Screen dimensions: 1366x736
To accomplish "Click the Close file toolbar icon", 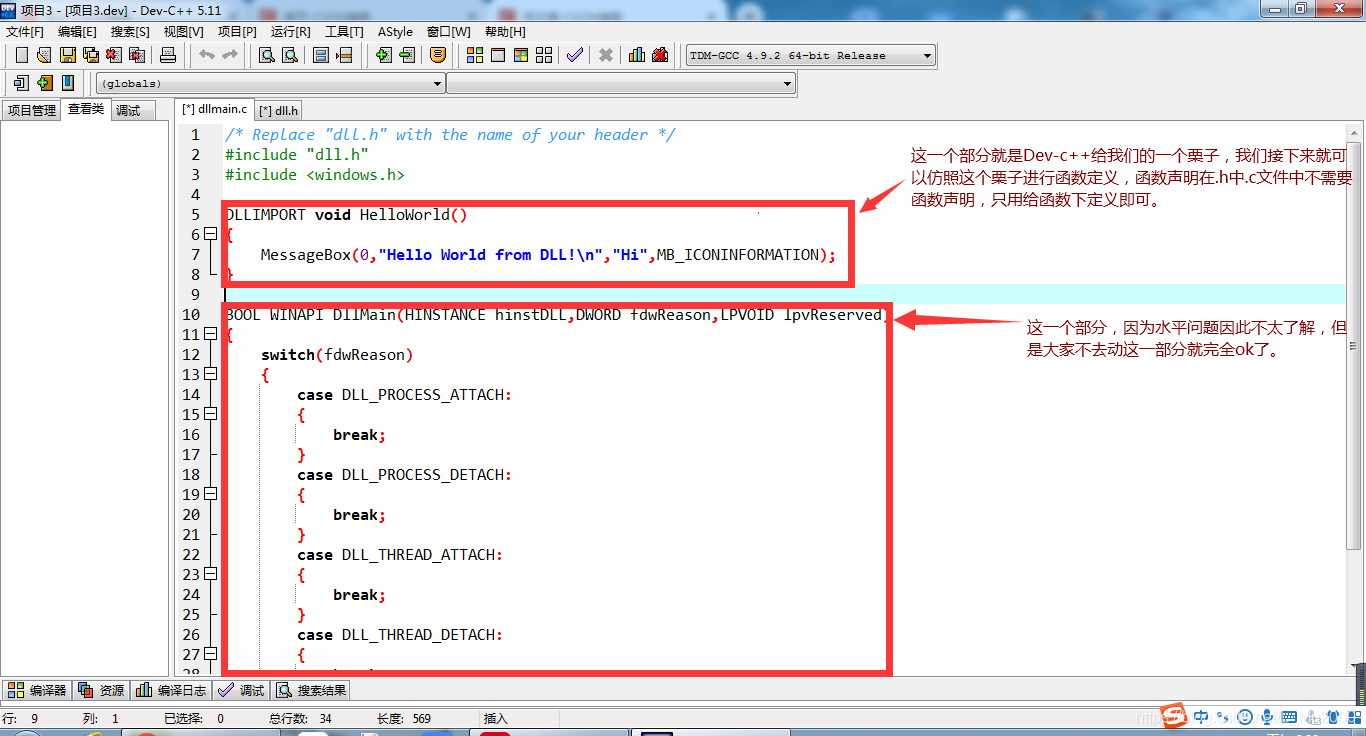I will click(x=113, y=55).
